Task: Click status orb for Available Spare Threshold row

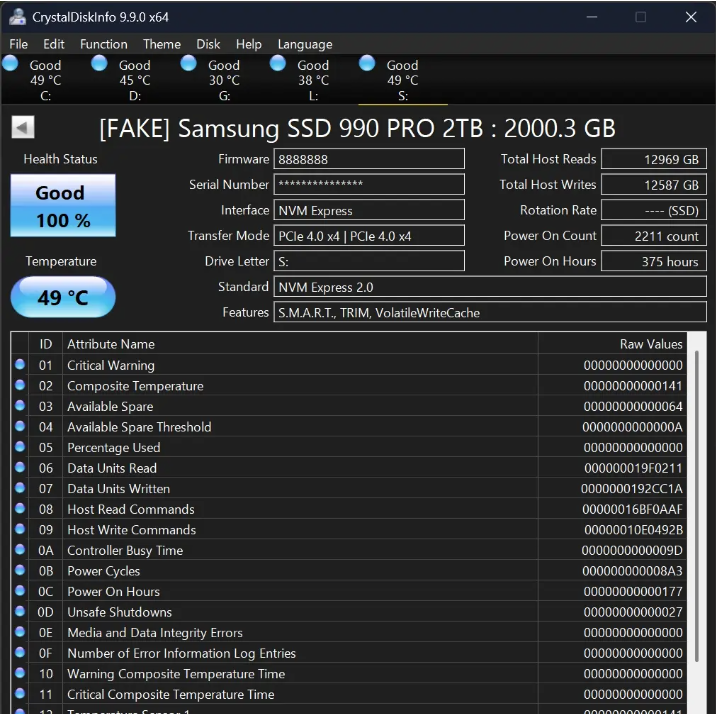Action: click(20, 426)
